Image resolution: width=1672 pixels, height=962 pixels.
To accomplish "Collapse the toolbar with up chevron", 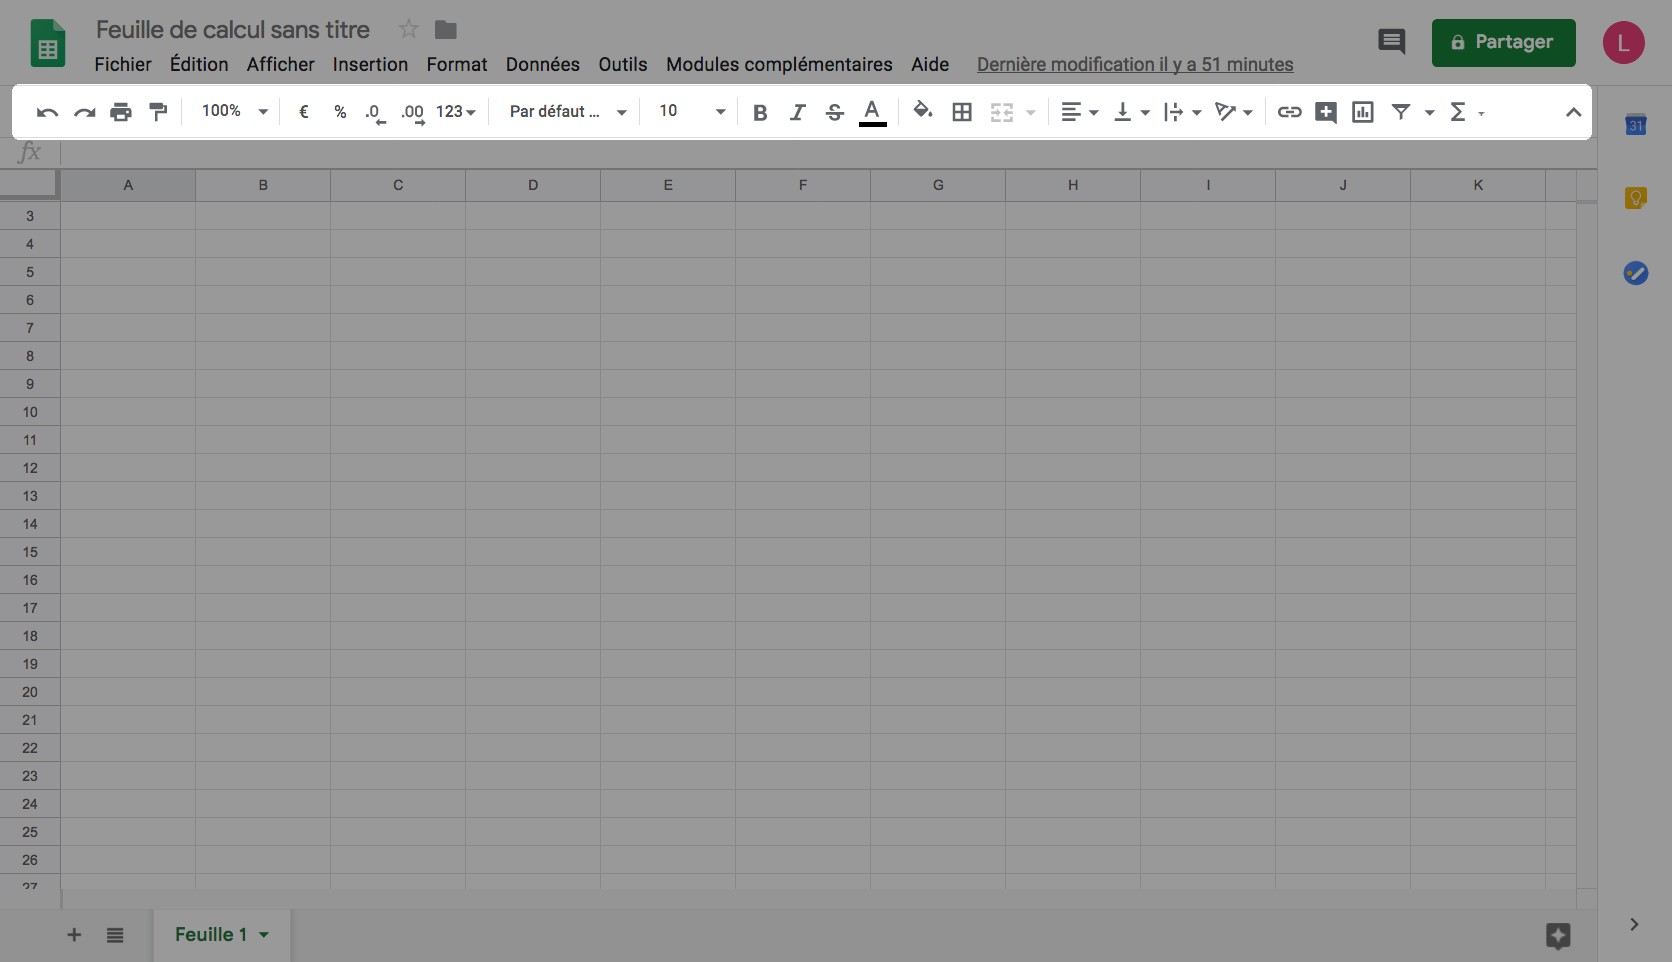I will pos(1573,112).
